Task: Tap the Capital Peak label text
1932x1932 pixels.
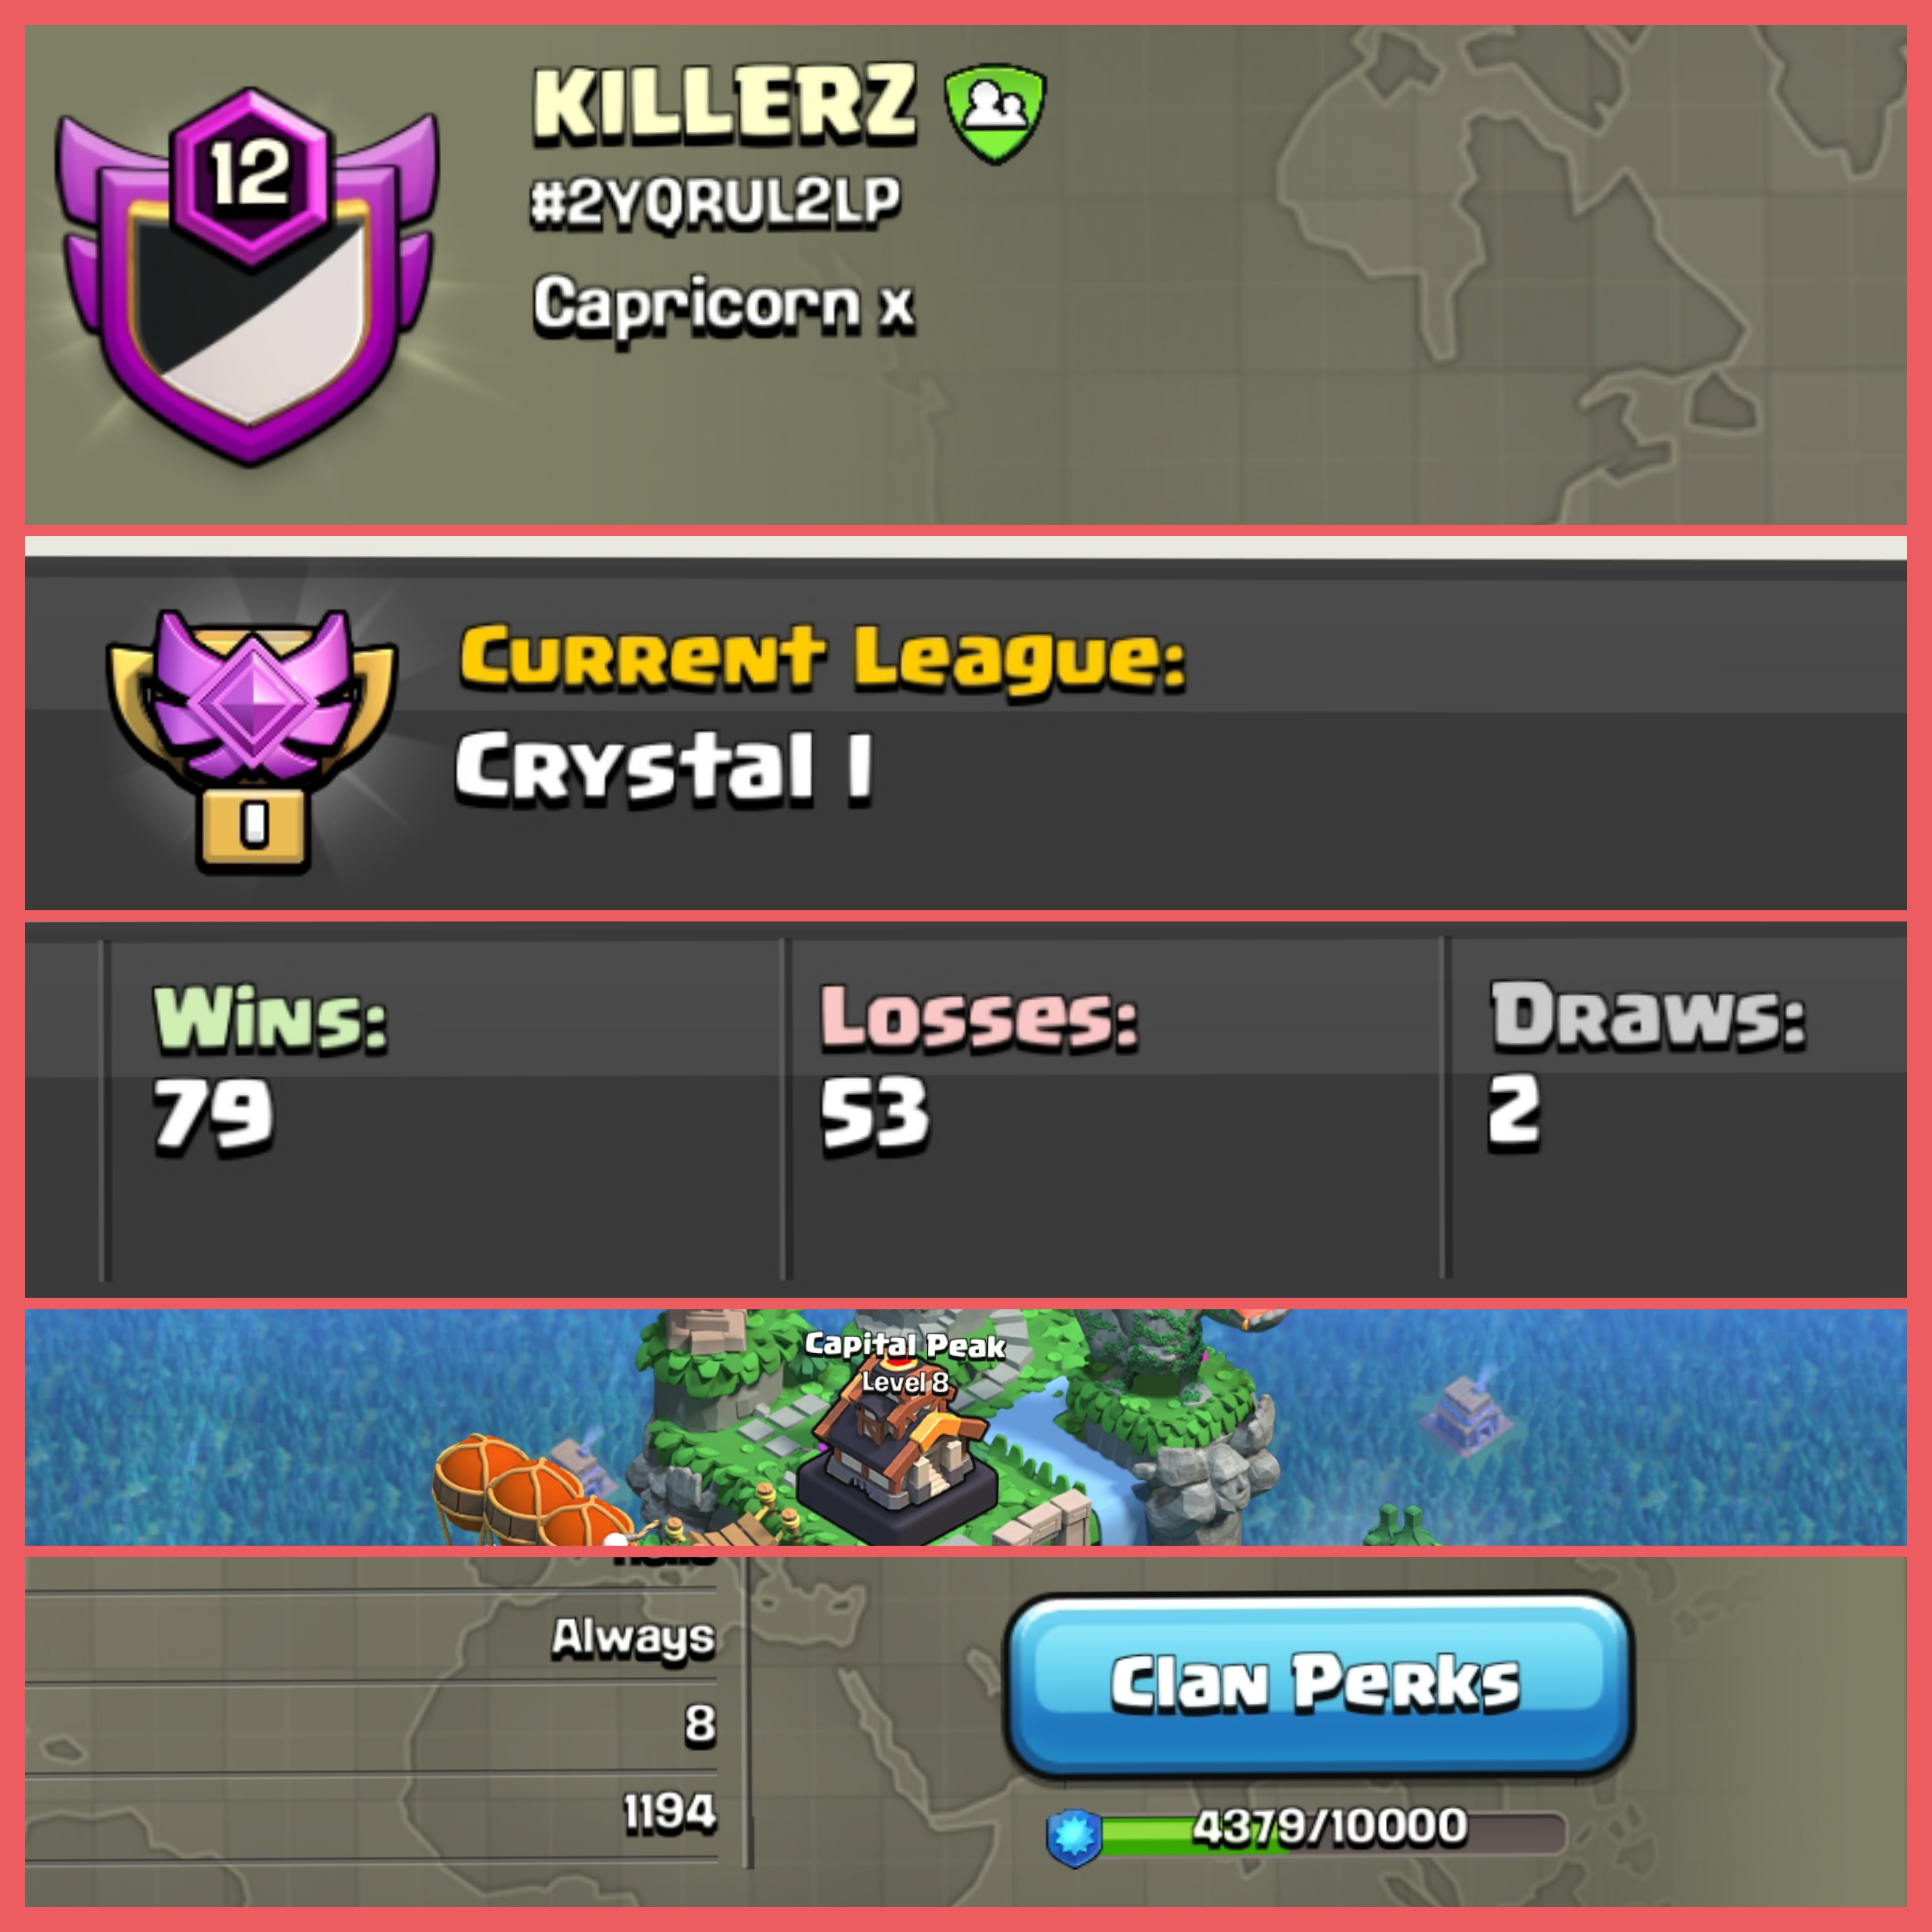Action: [x=905, y=1345]
